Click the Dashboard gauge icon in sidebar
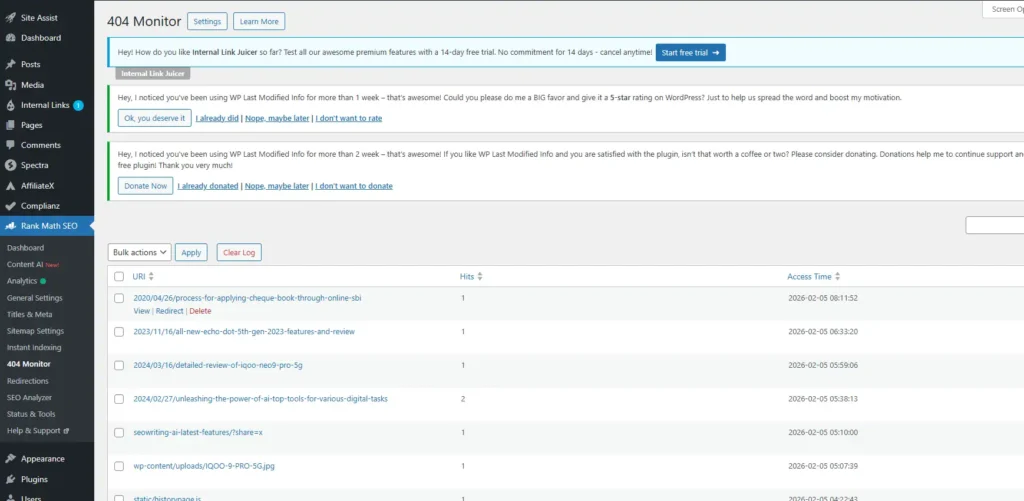The height and width of the screenshot is (501, 1024). (10, 38)
